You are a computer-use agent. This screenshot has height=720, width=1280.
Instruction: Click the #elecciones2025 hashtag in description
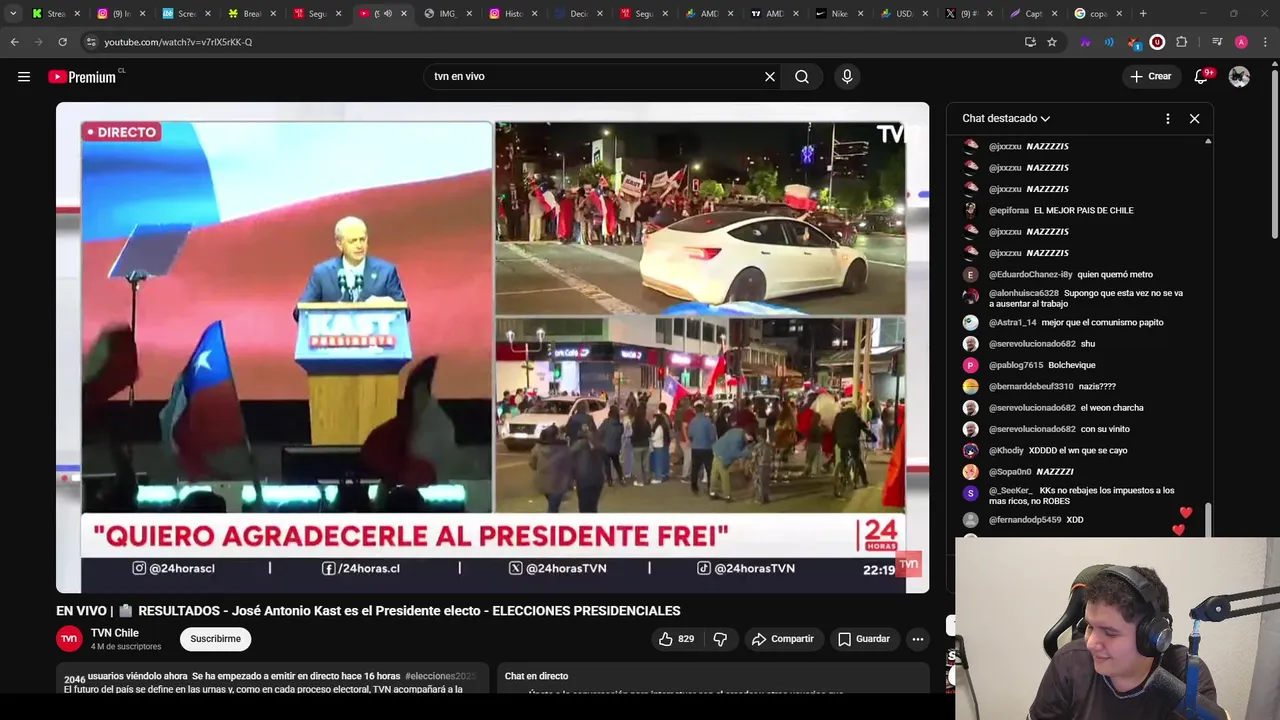(440, 677)
